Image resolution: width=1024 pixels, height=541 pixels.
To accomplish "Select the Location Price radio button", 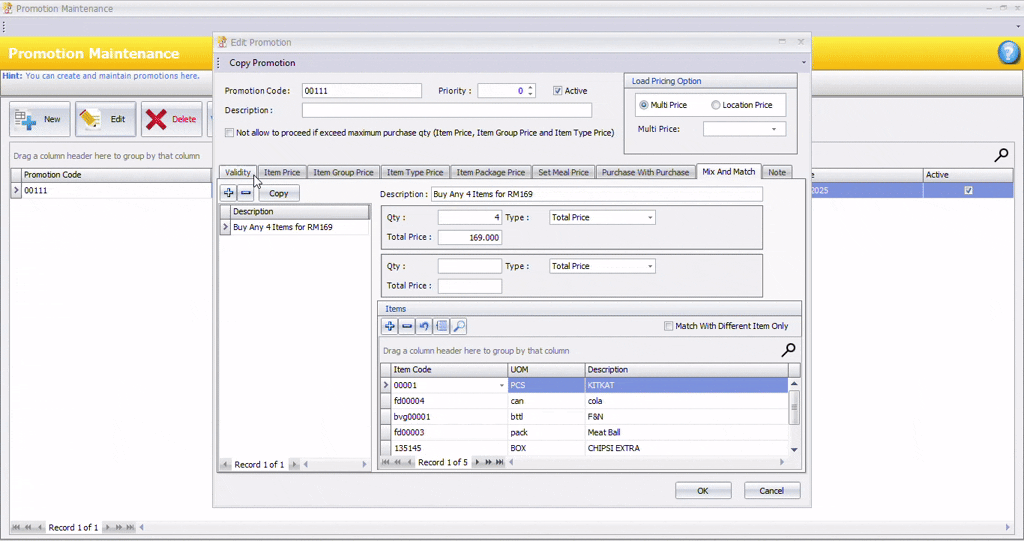I will 715,105.
